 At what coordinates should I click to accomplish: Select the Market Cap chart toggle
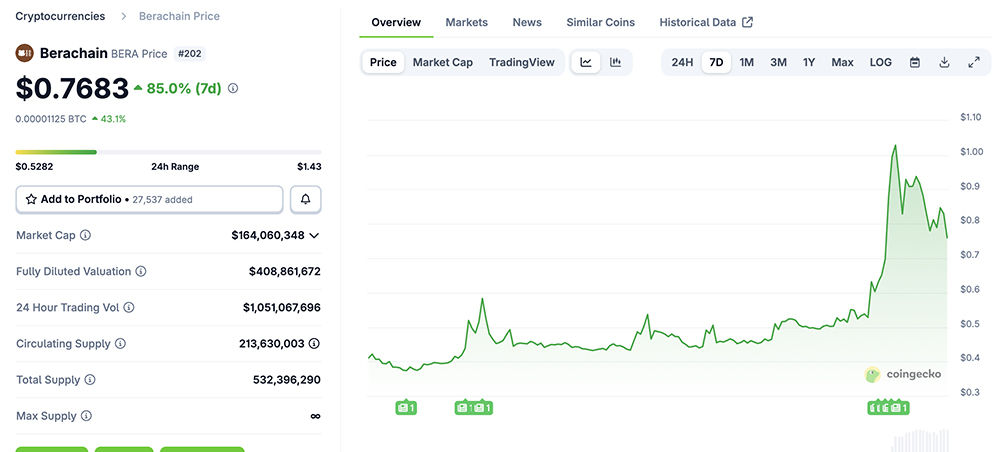(x=443, y=62)
